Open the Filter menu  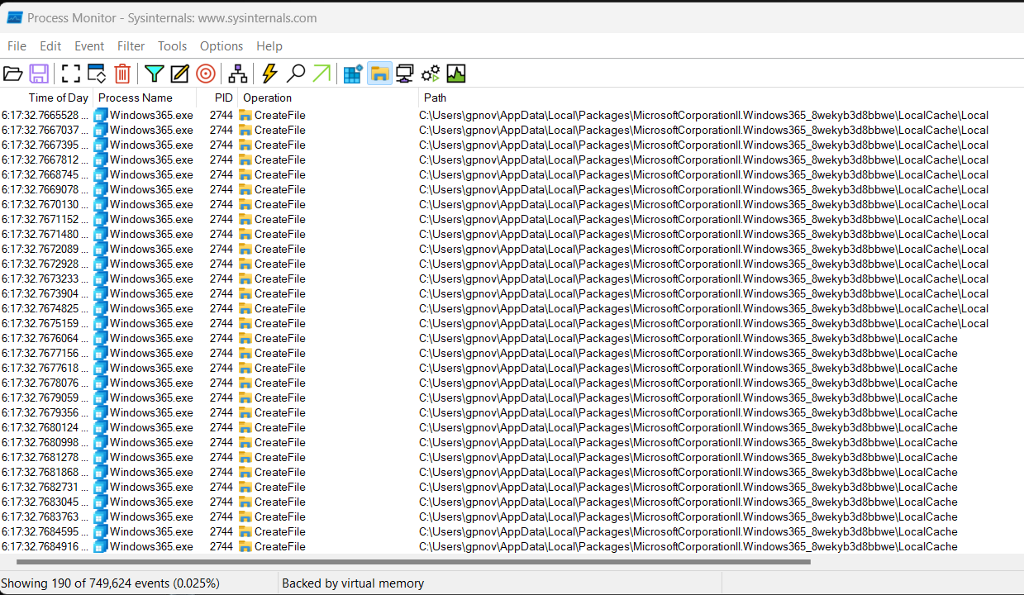[131, 46]
